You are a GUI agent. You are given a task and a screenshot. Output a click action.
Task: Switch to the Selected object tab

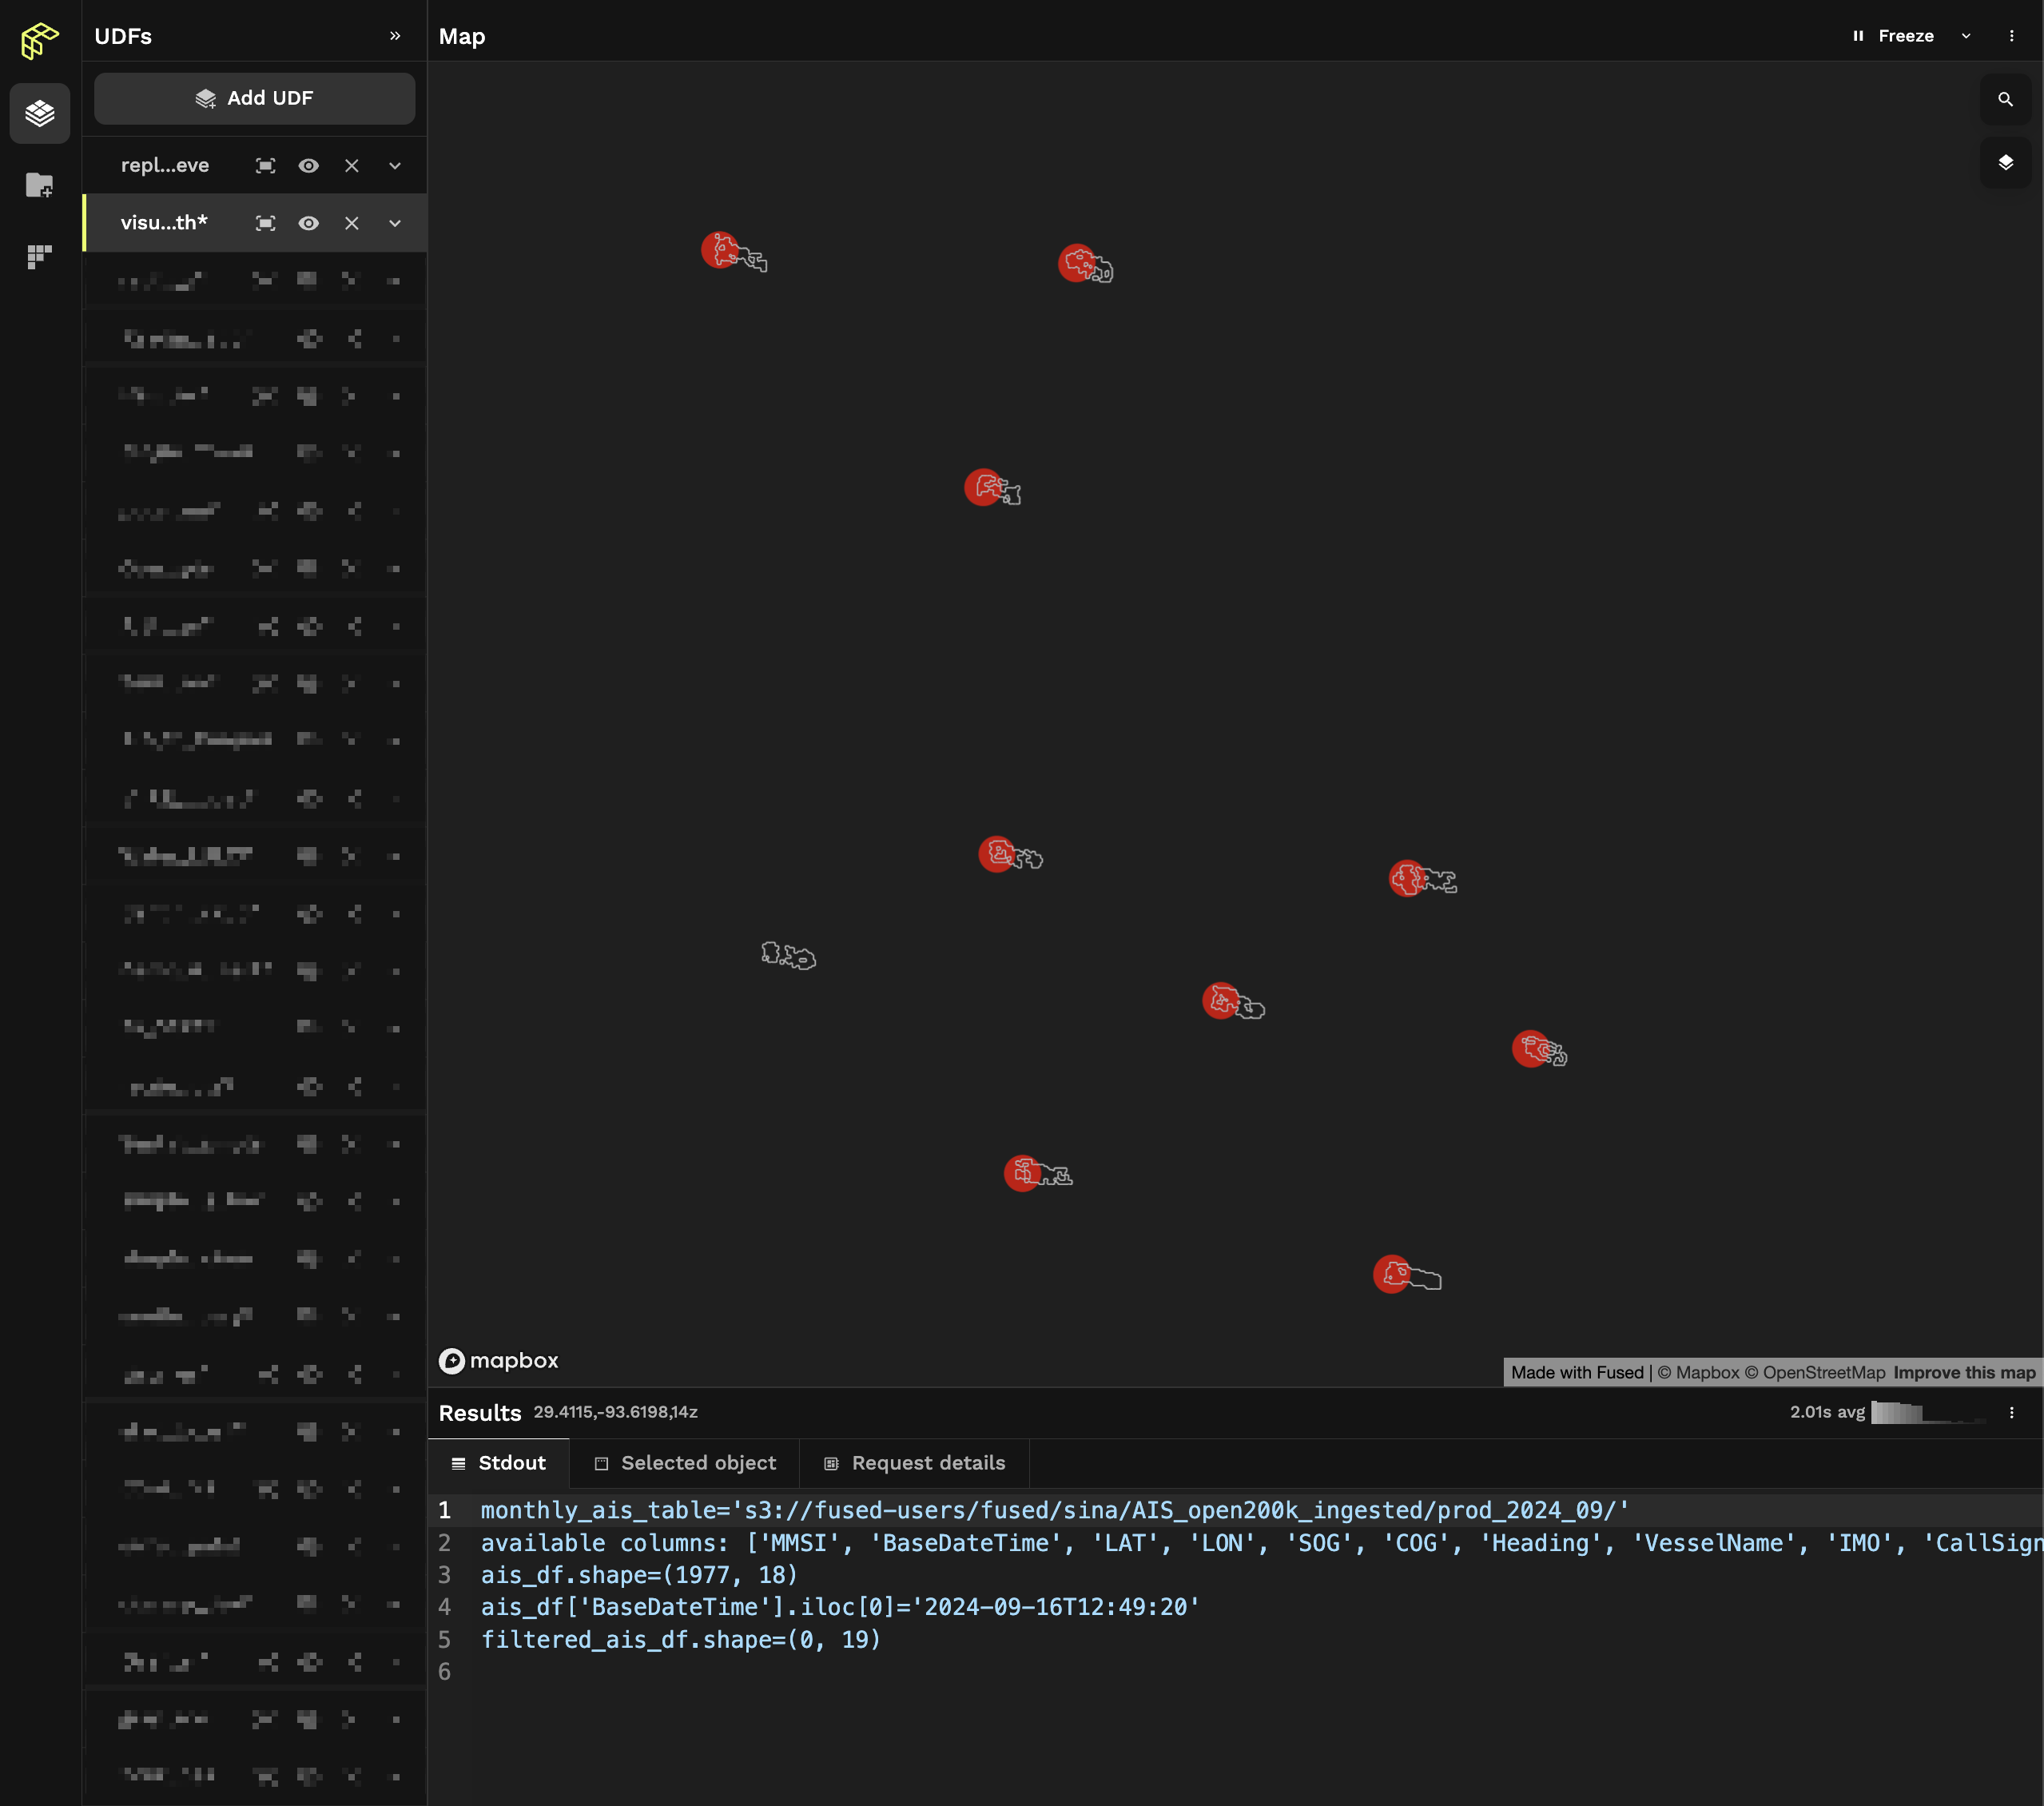tap(685, 1463)
